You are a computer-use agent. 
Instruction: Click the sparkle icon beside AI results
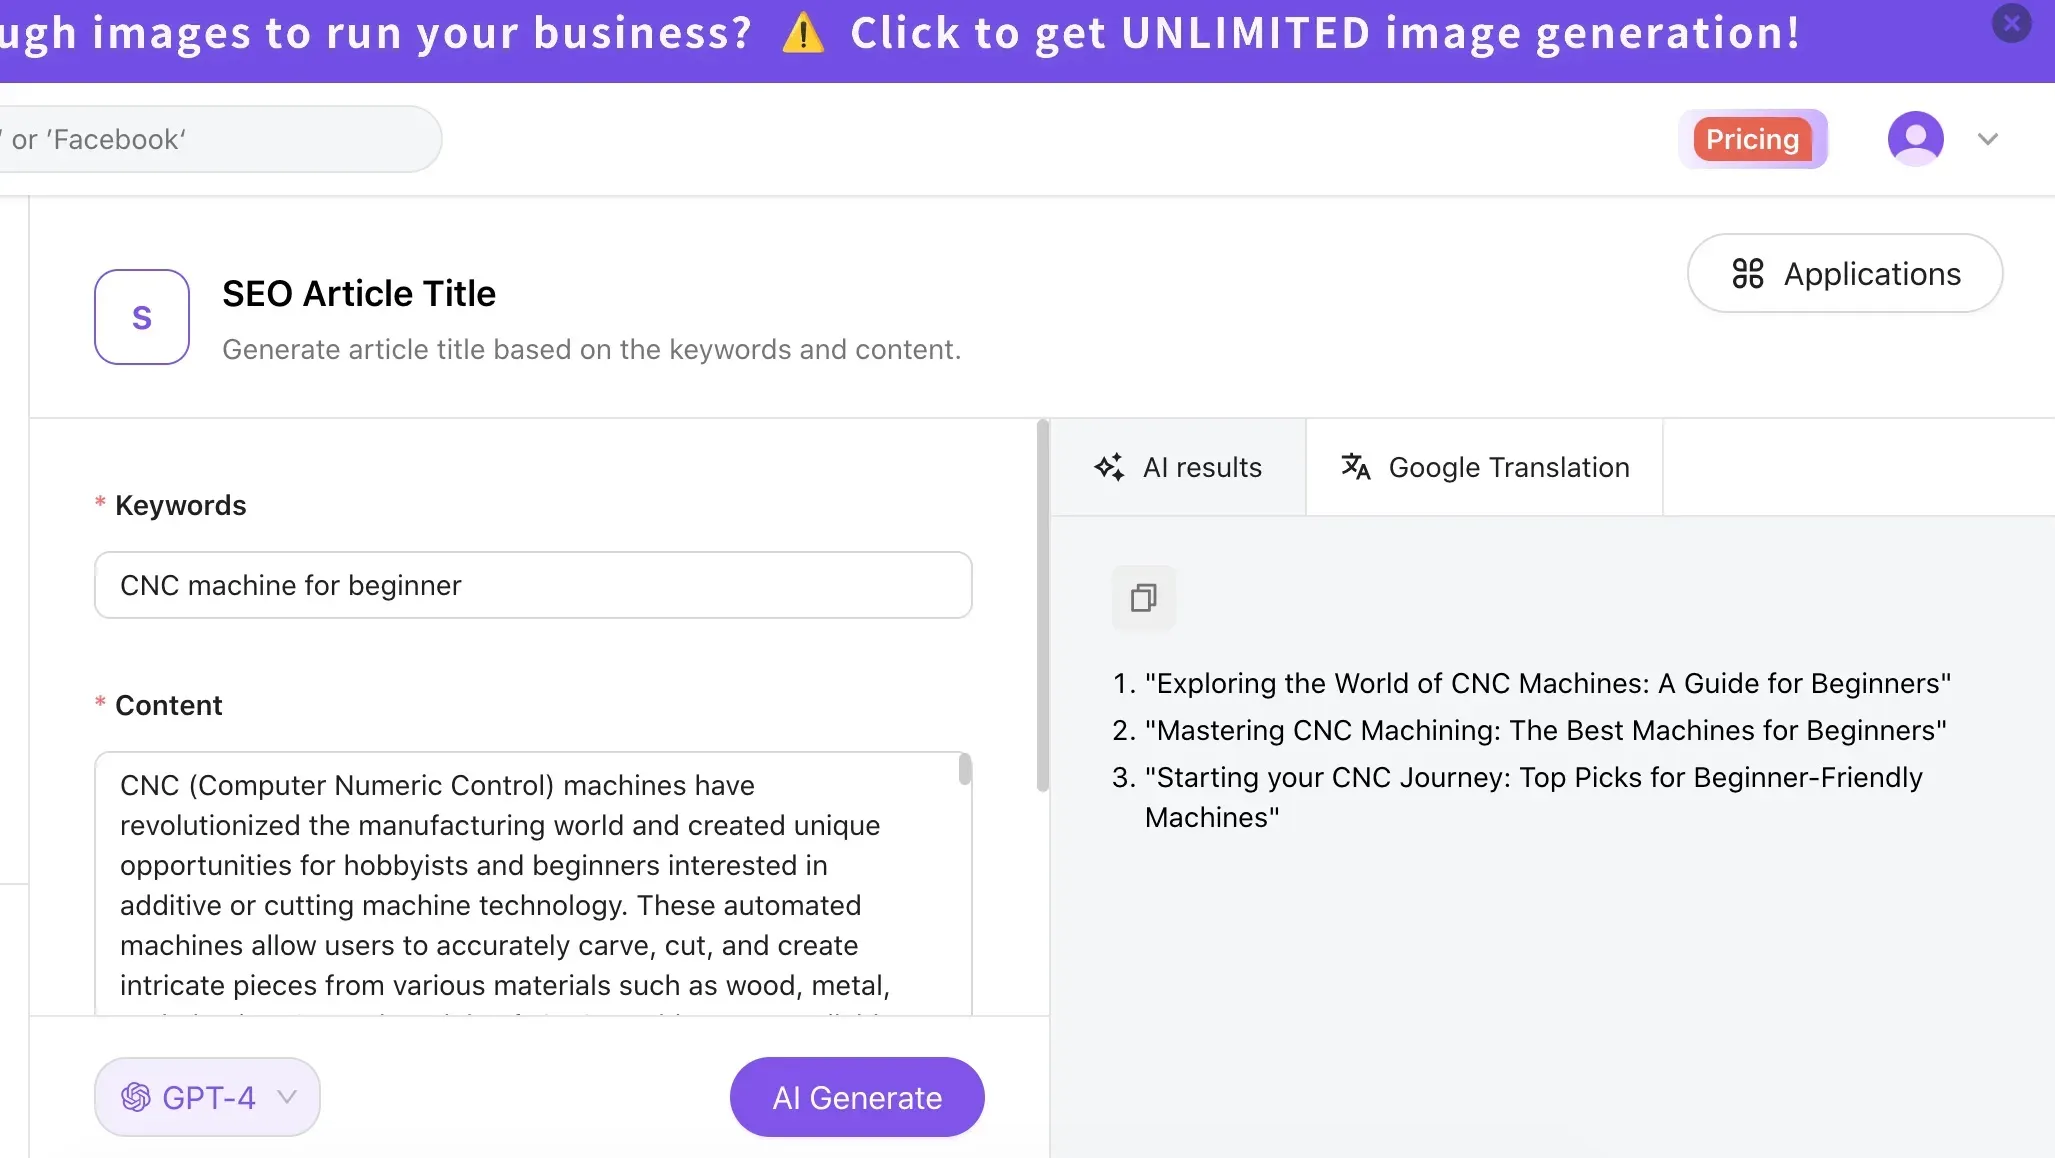(x=1109, y=467)
